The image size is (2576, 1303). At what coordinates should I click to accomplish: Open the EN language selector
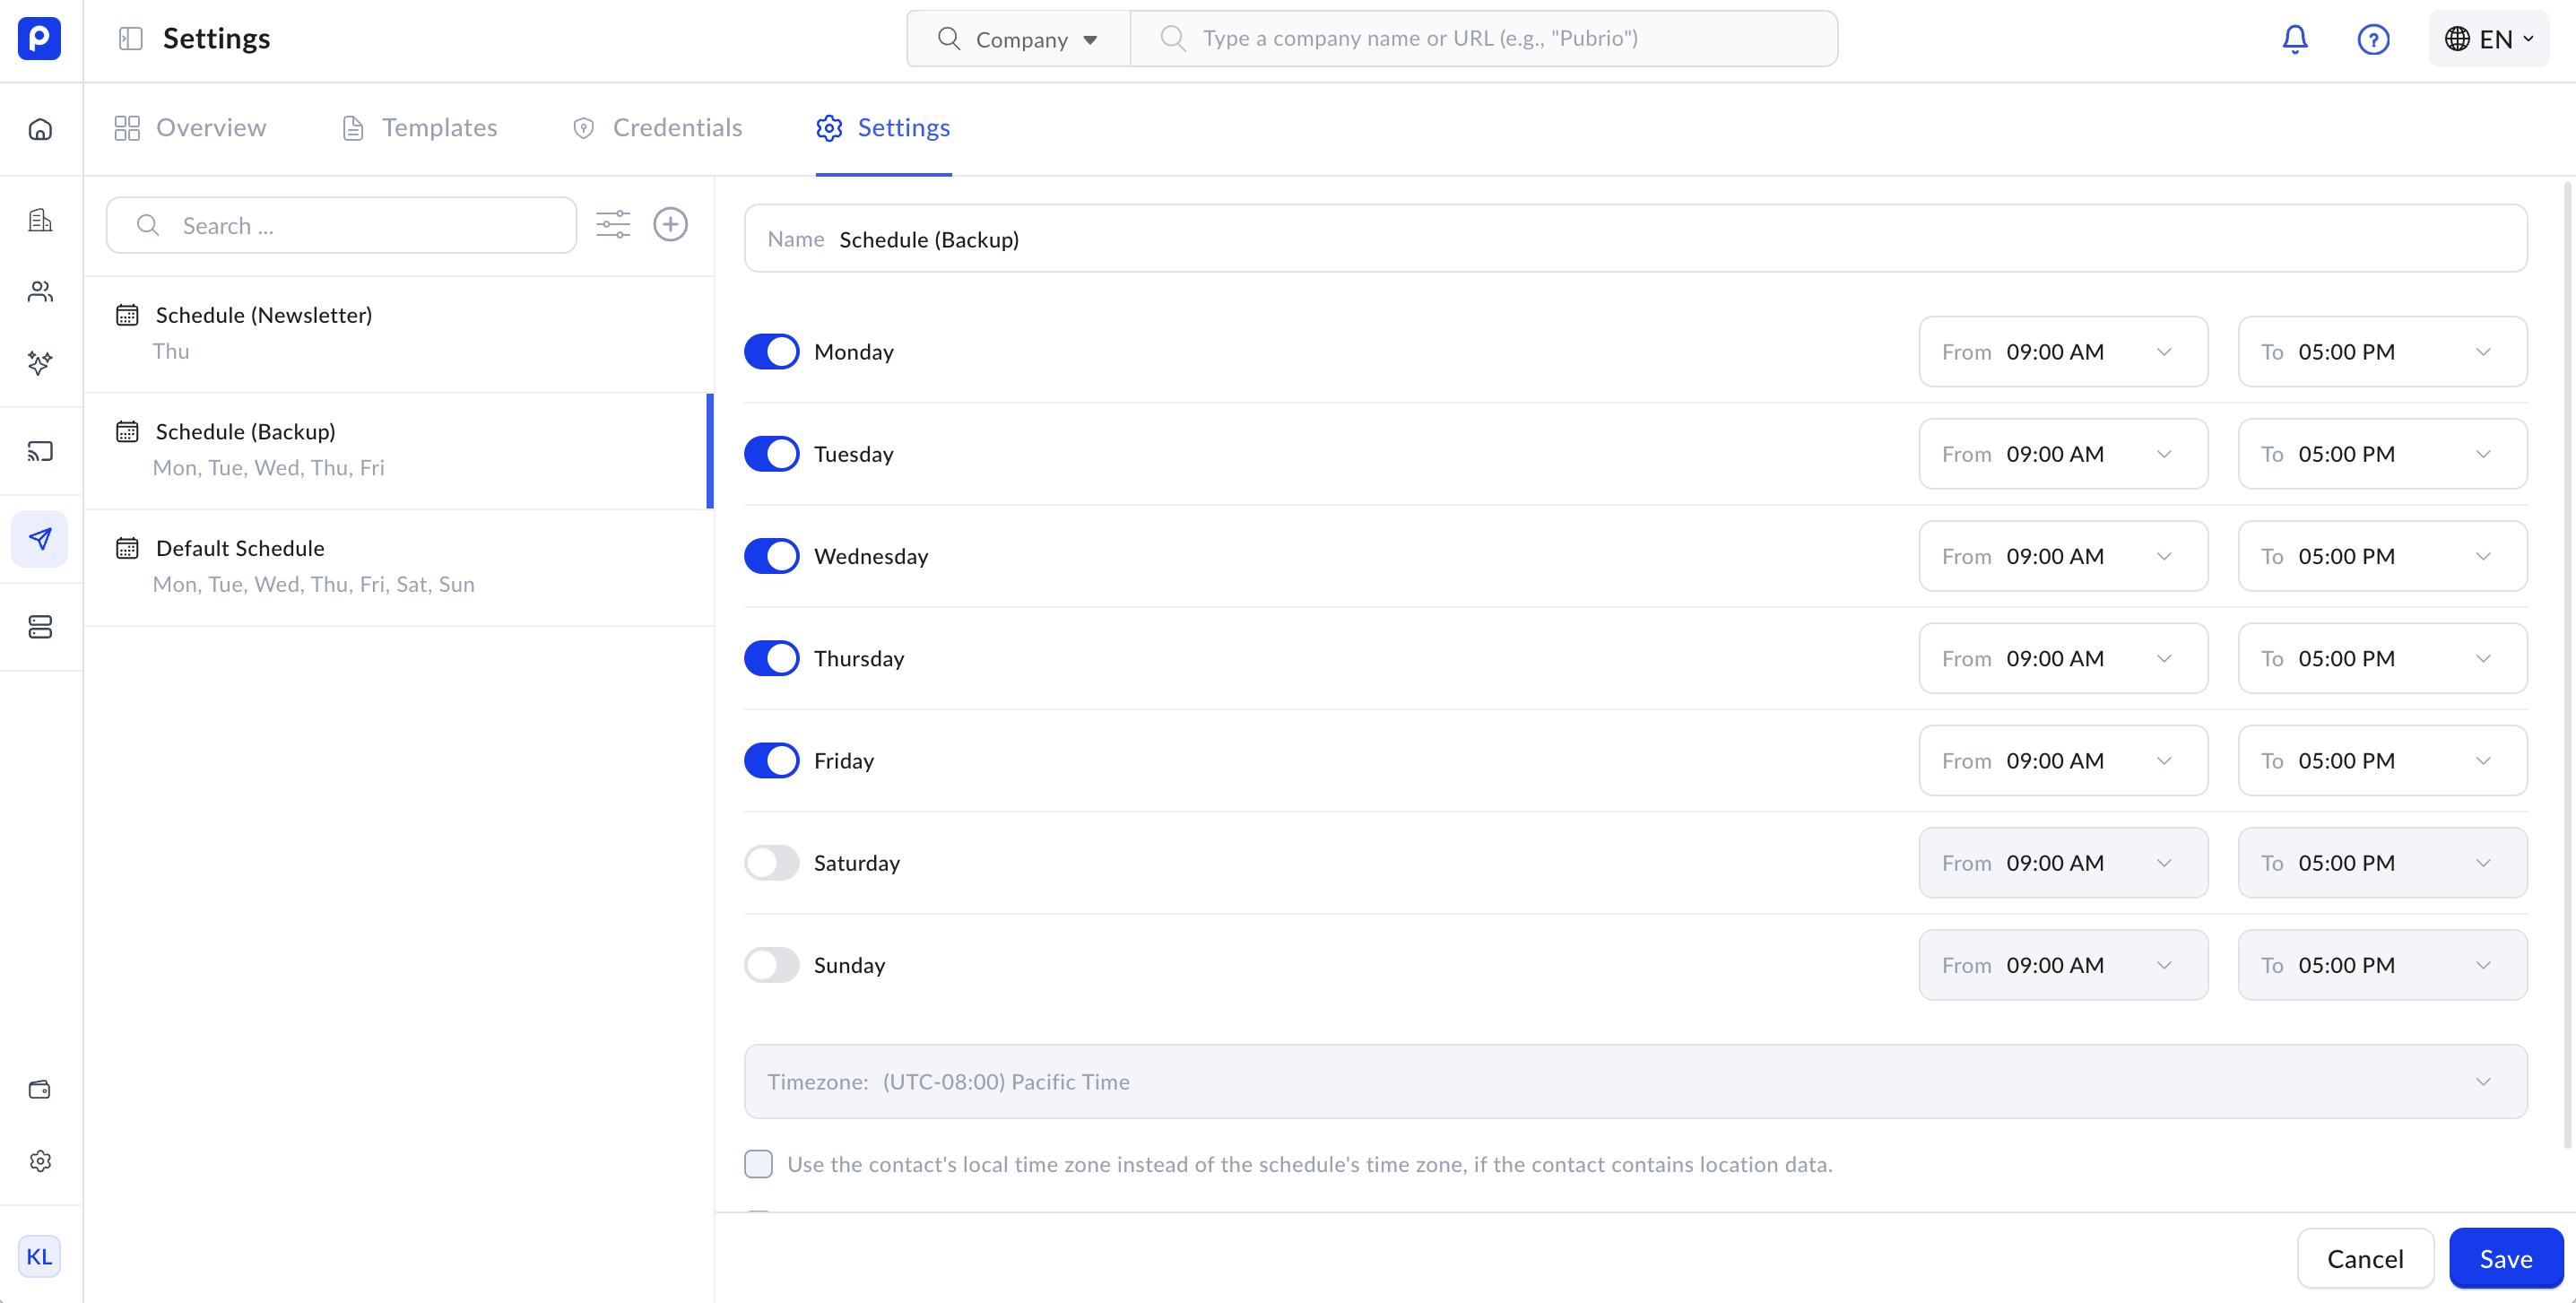tap(2488, 39)
